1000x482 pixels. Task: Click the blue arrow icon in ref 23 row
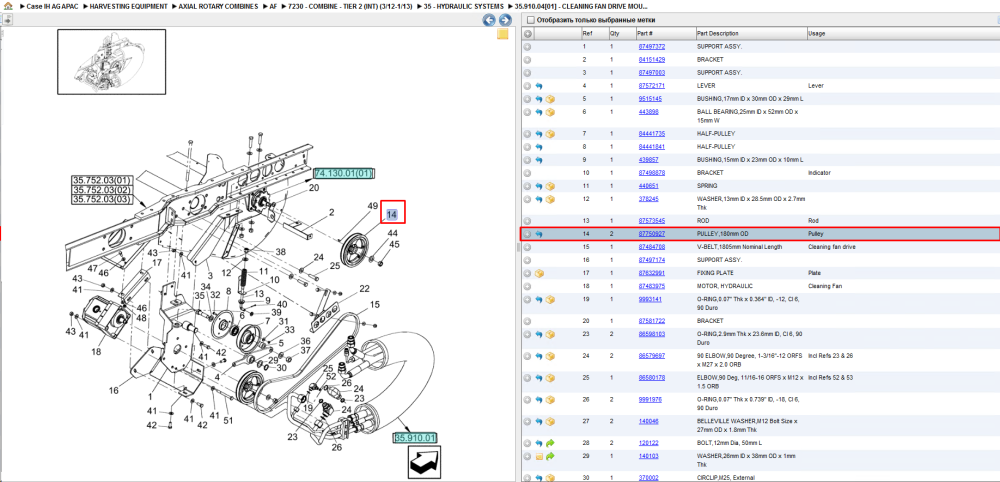(x=539, y=333)
